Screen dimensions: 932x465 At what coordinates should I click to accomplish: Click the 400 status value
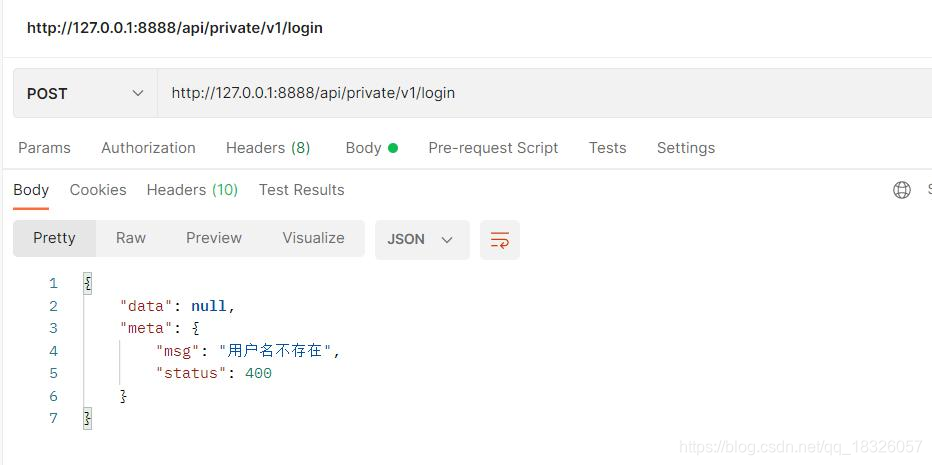tap(259, 373)
